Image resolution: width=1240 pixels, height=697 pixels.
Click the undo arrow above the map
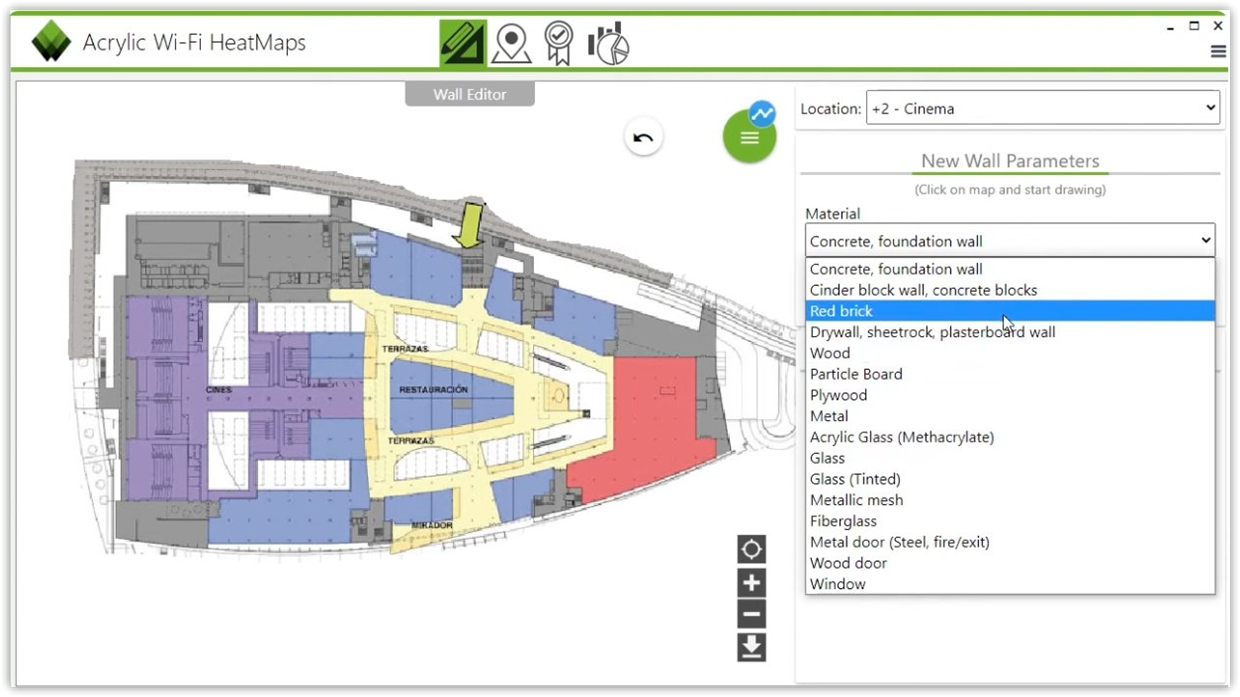coord(643,136)
